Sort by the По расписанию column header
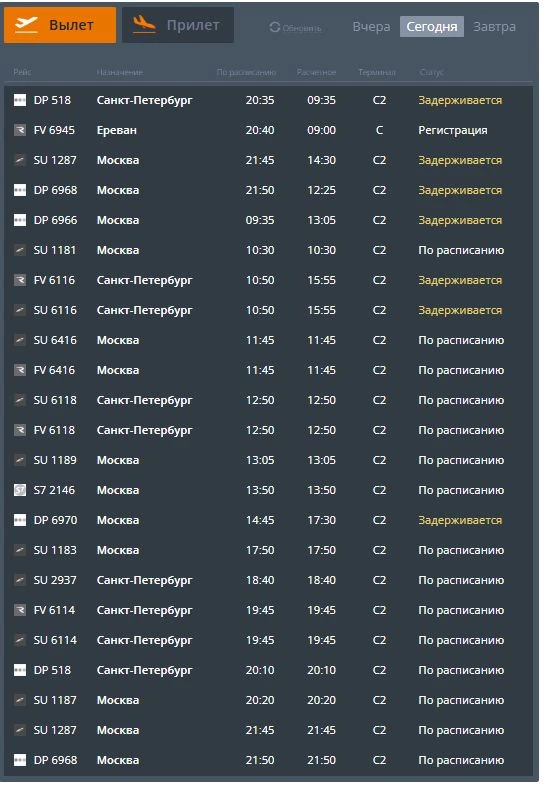 [246, 72]
